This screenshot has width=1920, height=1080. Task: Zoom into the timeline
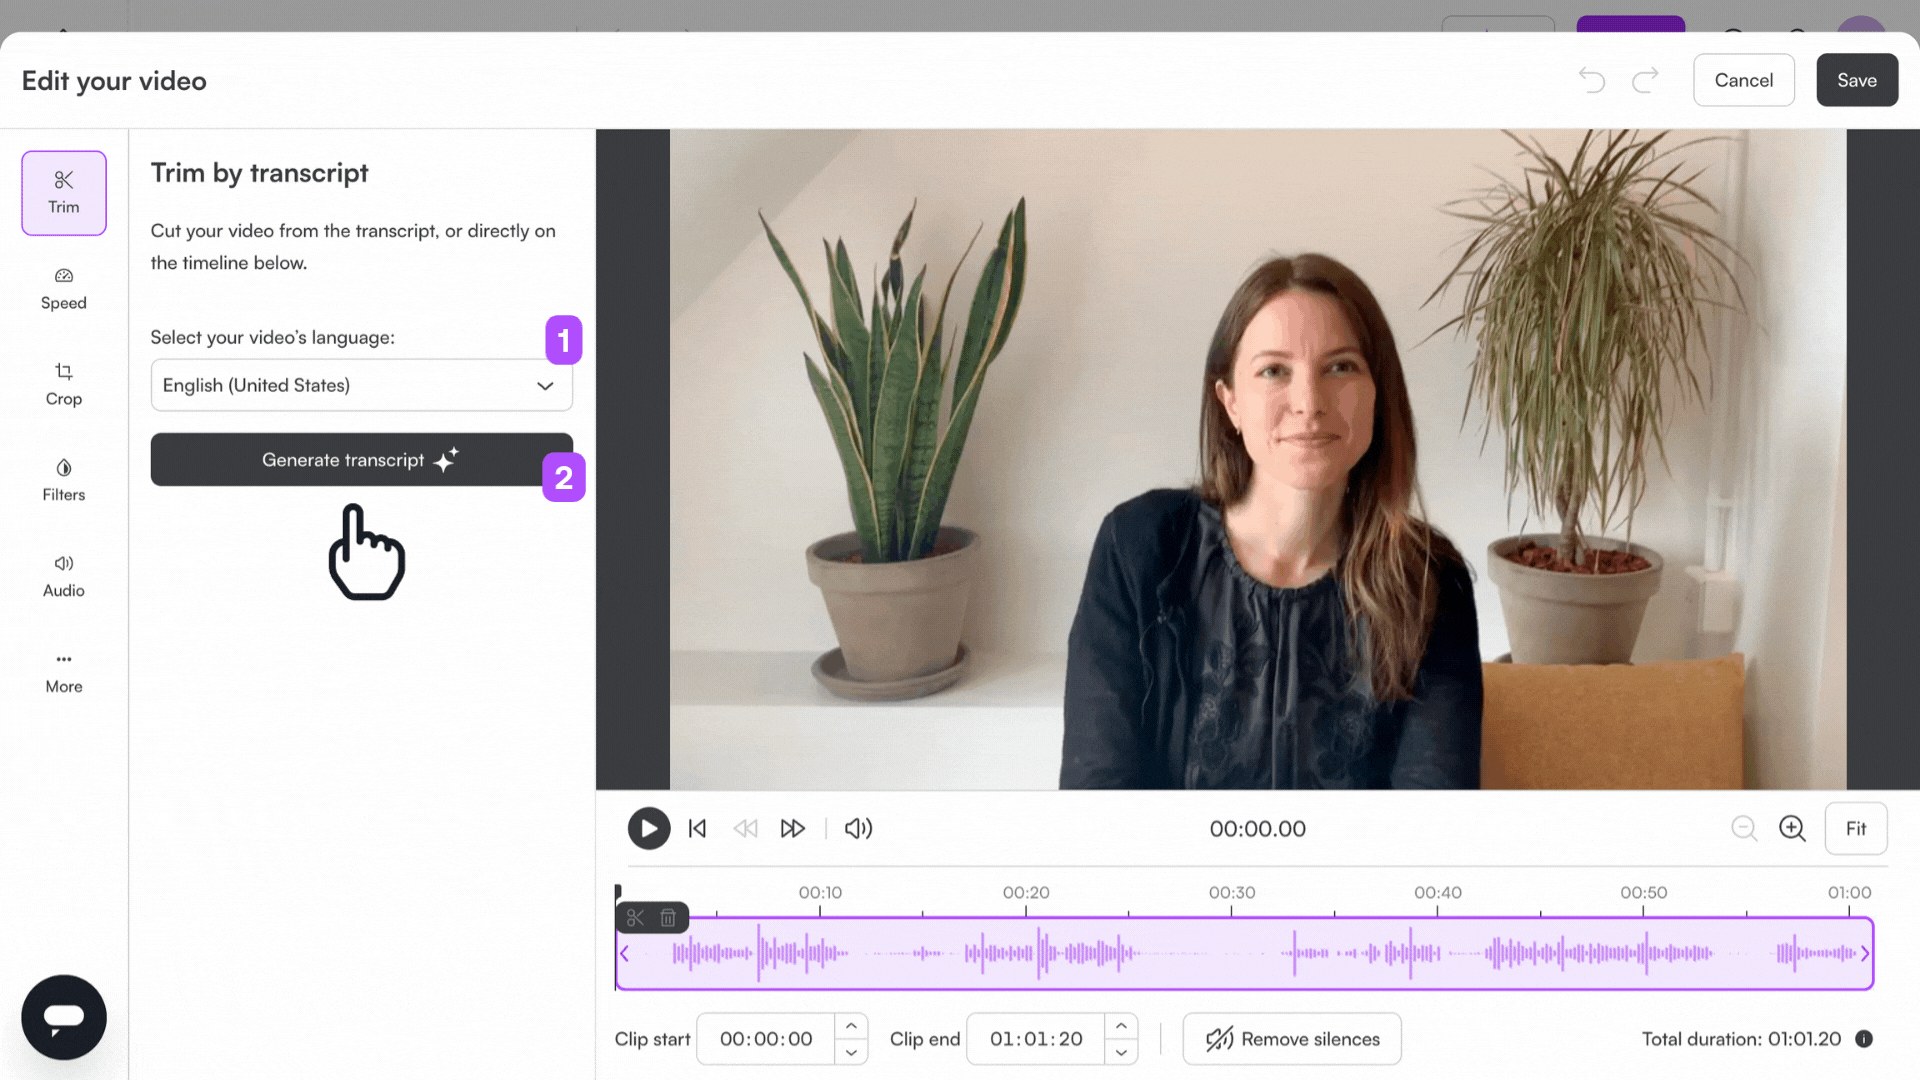pyautogui.click(x=1792, y=828)
